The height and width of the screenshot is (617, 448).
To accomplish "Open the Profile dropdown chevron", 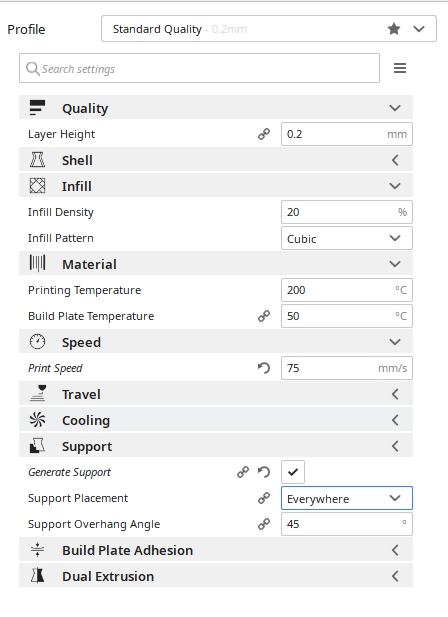I will click(419, 29).
